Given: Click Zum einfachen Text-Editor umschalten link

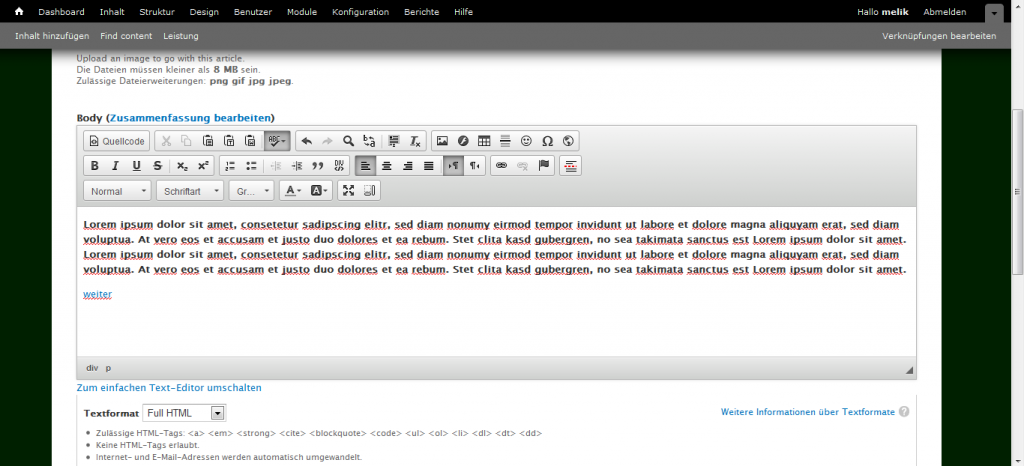Looking at the screenshot, I should coord(169,387).
